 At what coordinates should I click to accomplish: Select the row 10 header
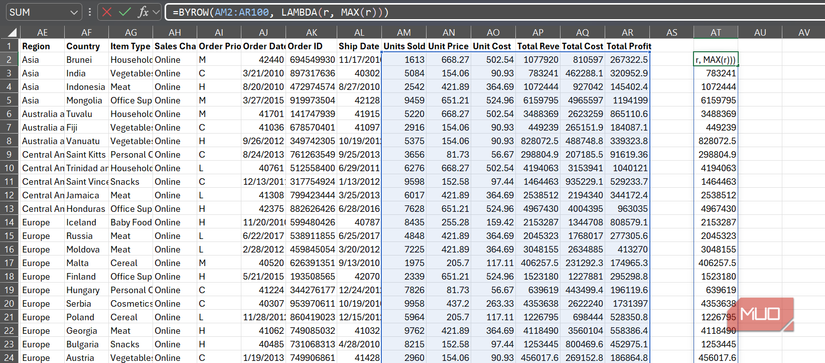pos(9,168)
